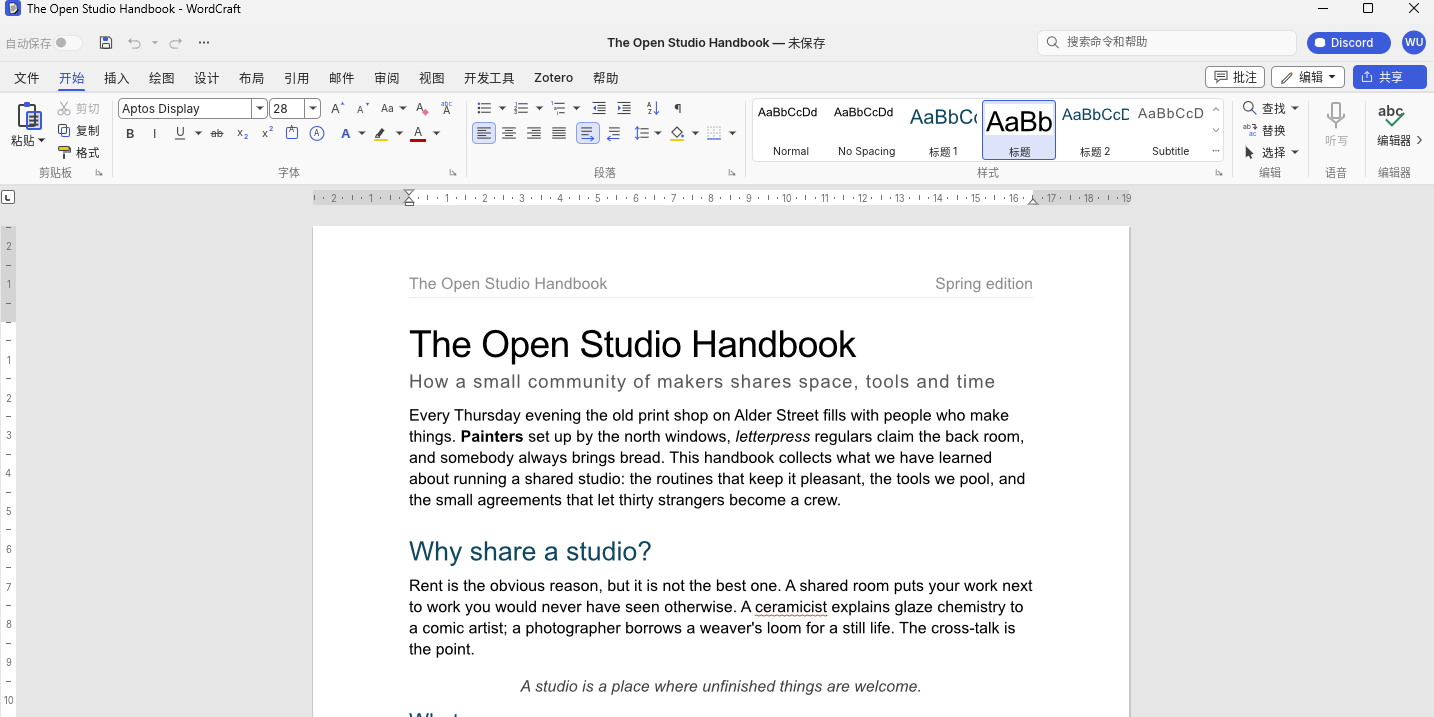This screenshot has width=1434, height=717.
Task: Click the clear formatting eraser icon
Action: (x=422, y=108)
